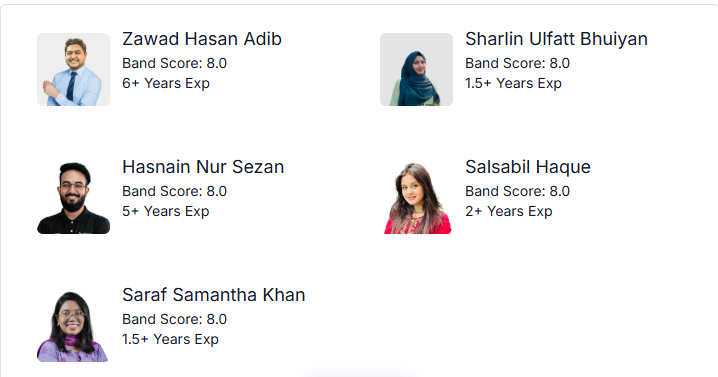
Task: Click Sharlin's Band Score 8.0 line
Action: (x=517, y=63)
